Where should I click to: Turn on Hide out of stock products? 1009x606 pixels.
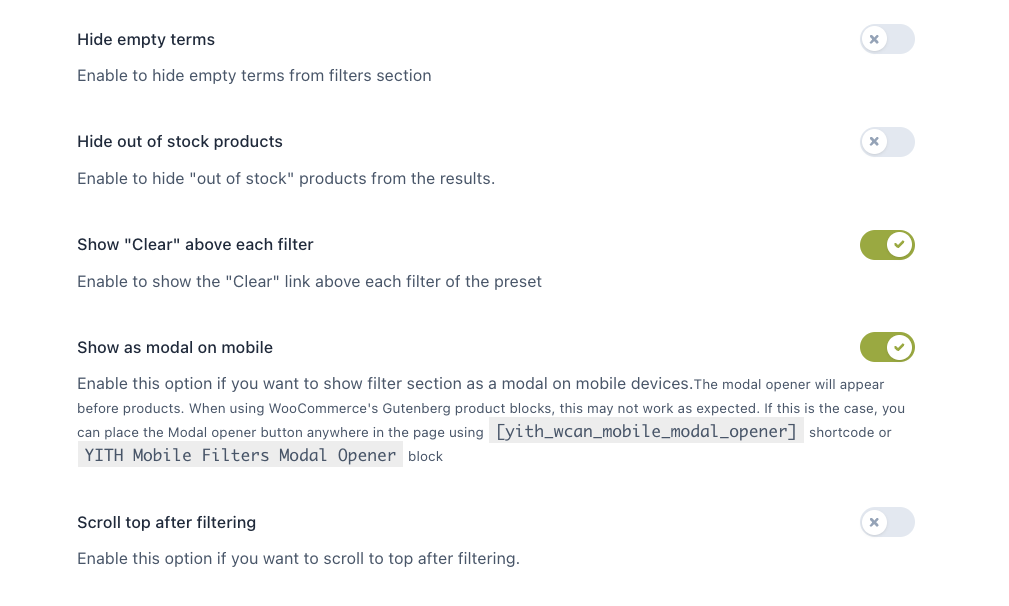(x=887, y=142)
